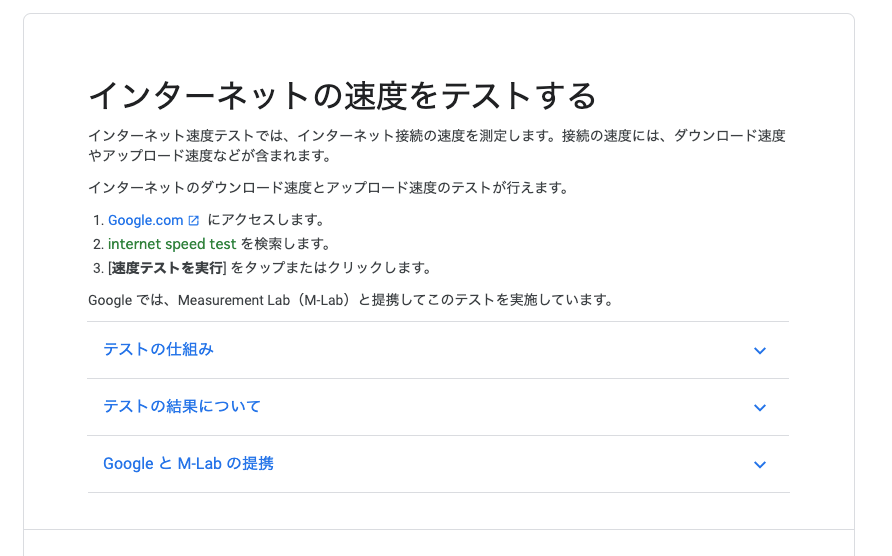Click the green "internet speed test" text
The width and height of the screenshot is (892, 556).
(172, 244)
